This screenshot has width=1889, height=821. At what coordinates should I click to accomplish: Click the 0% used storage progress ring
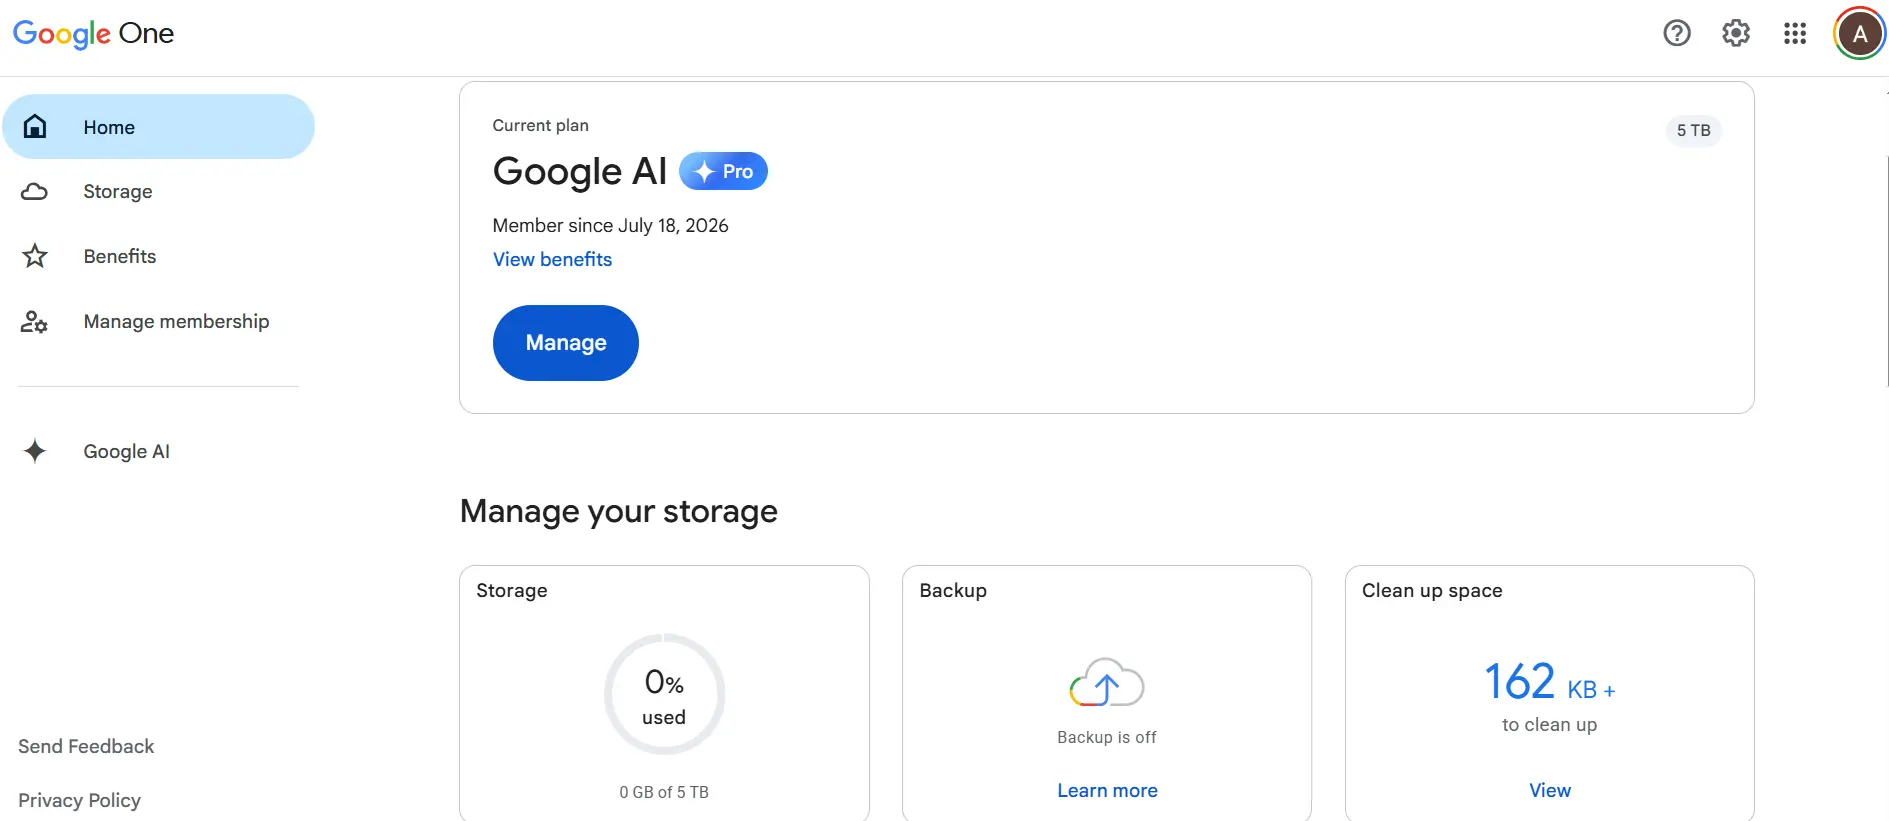(x=664, y=694)
